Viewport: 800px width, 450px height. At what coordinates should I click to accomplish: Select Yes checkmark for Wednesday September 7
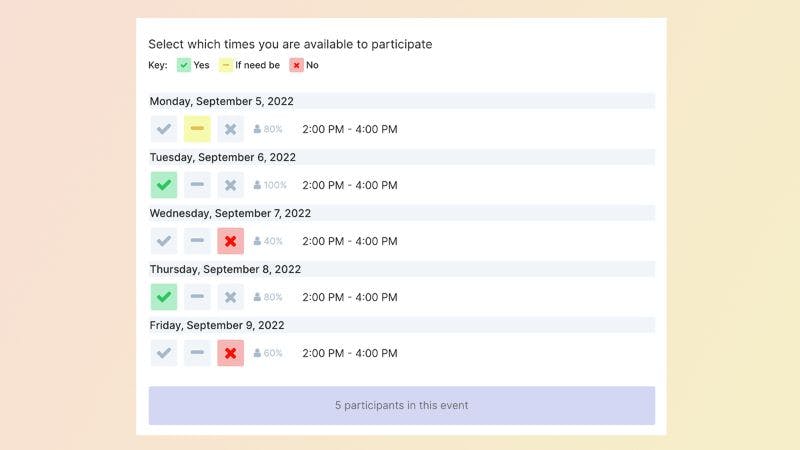pyautogui.click(x=164, y=241)
